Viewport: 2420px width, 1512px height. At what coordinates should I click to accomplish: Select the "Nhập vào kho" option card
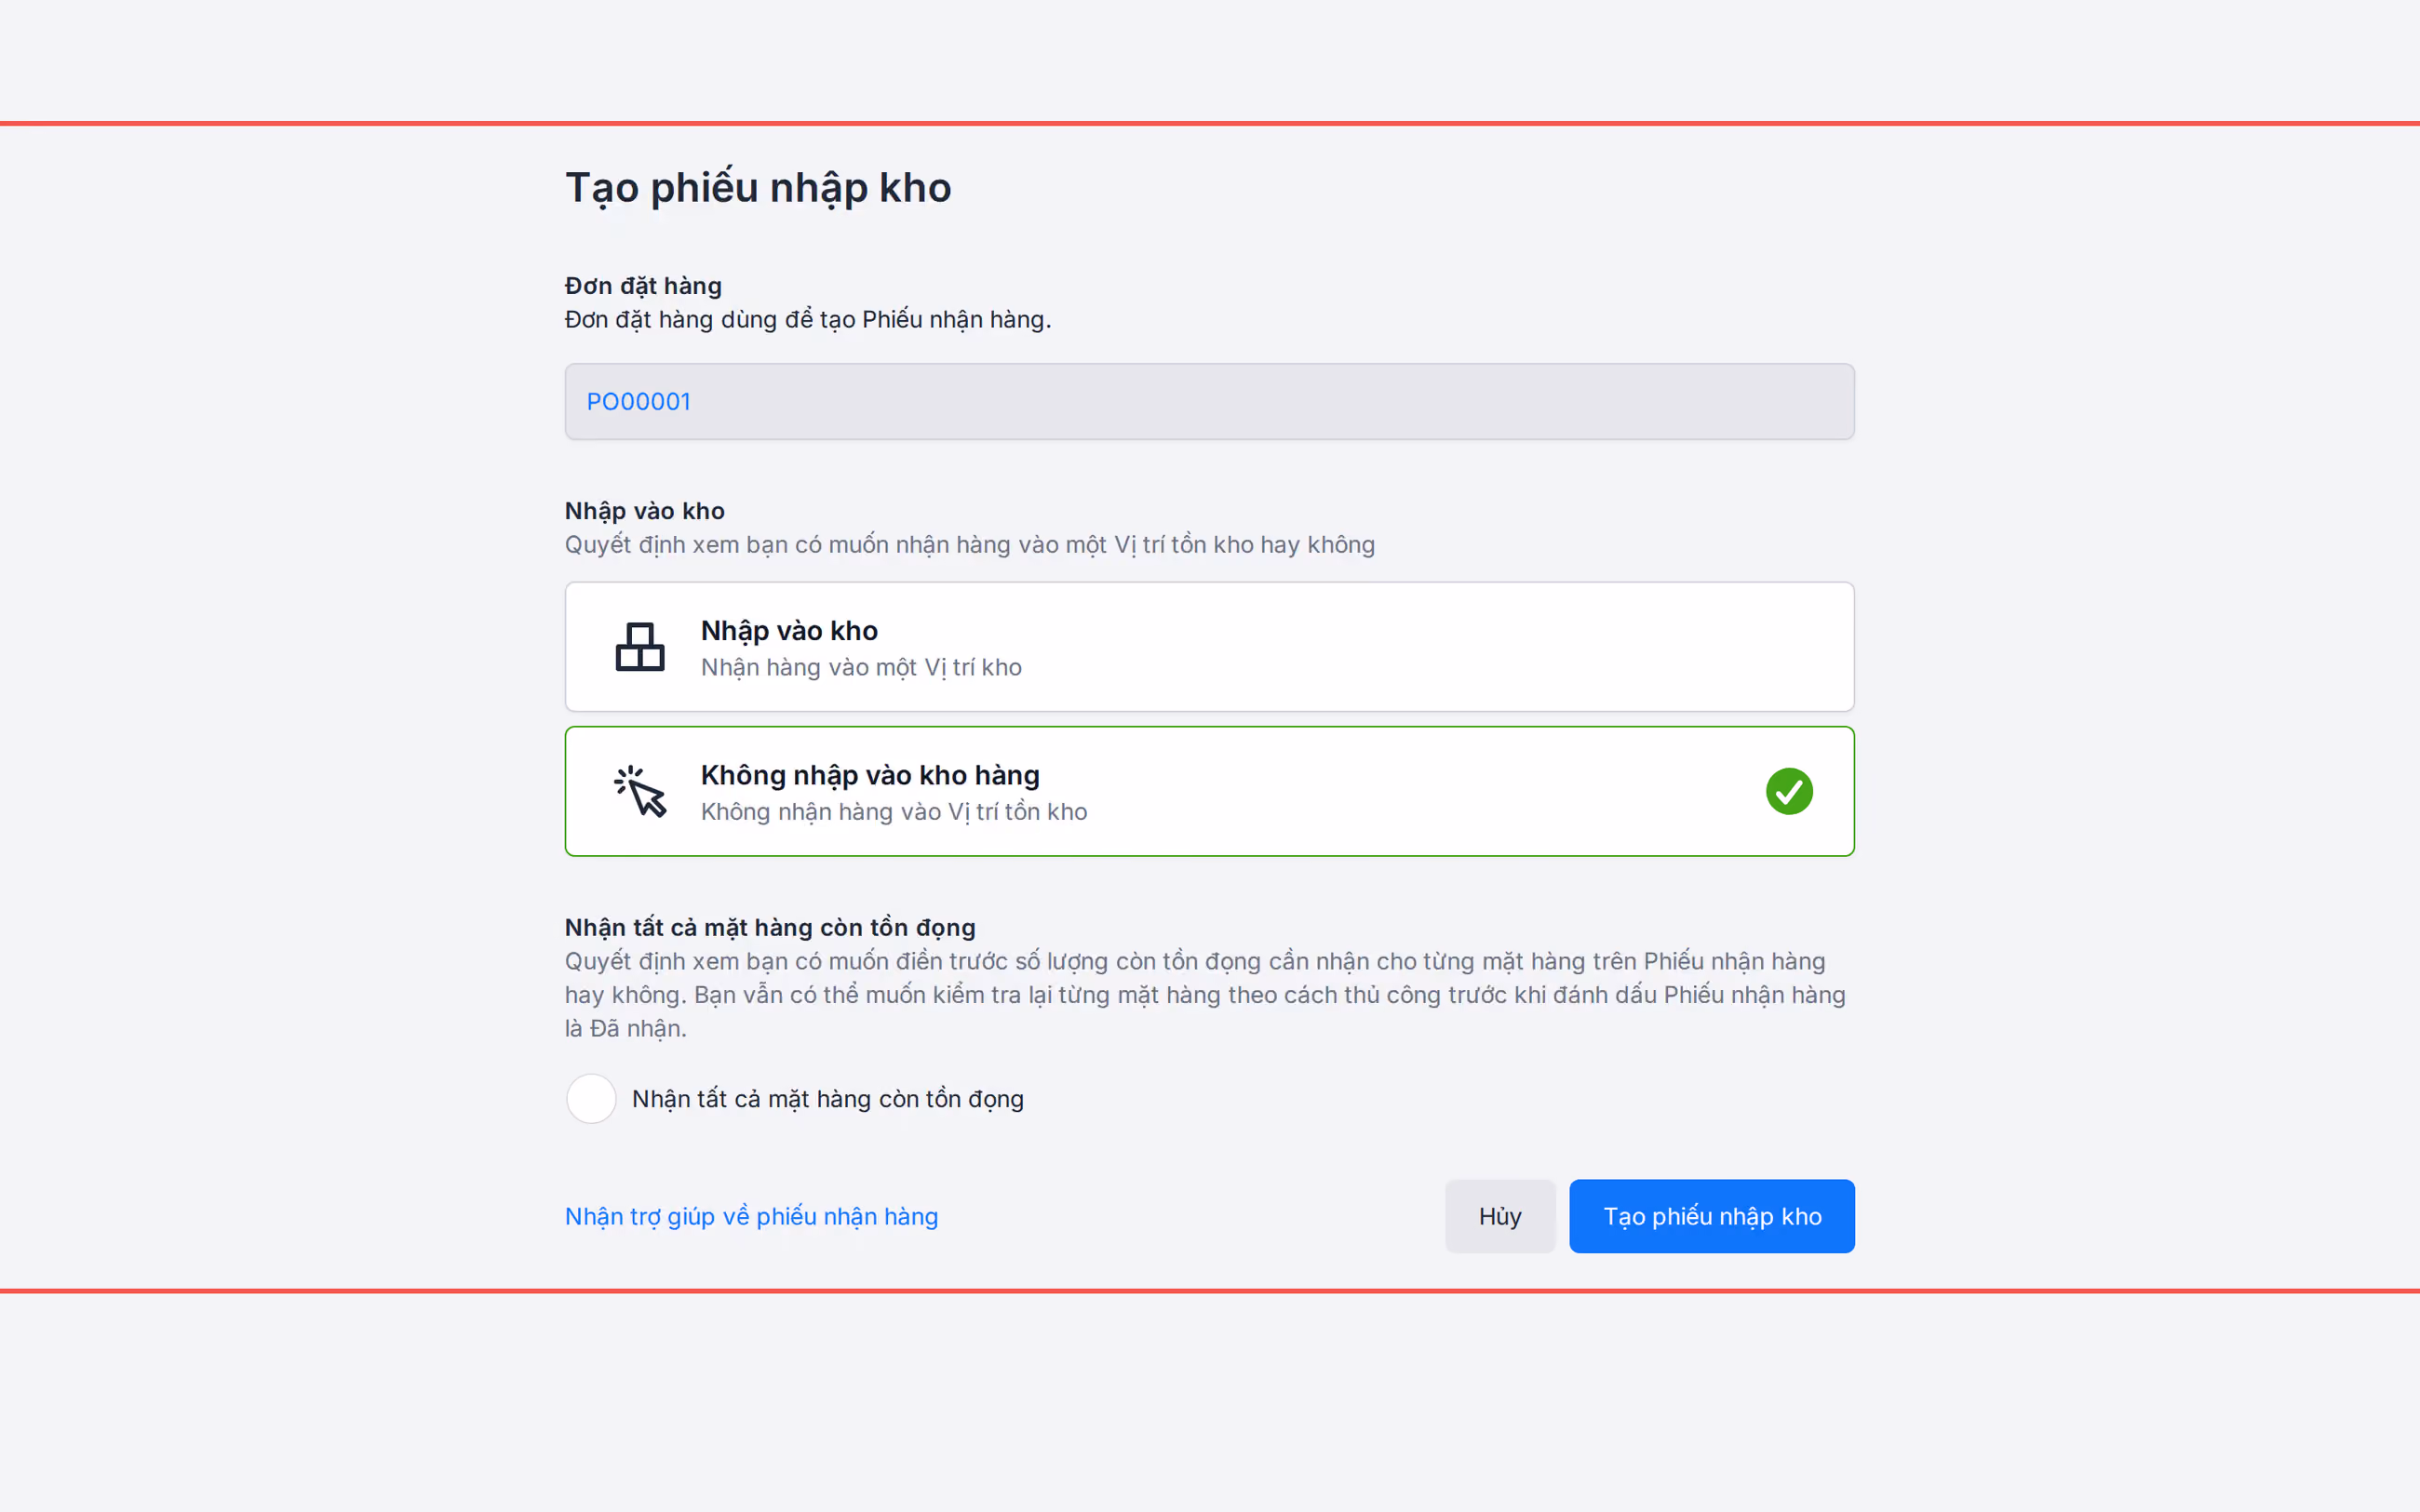pos(1209,647)
